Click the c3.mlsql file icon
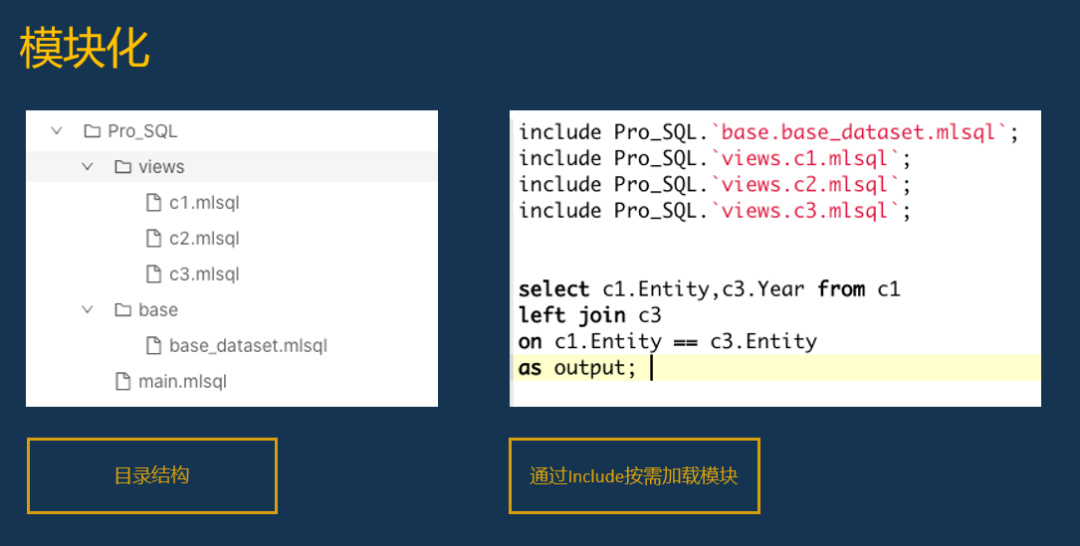 click(x=153, y=274)
